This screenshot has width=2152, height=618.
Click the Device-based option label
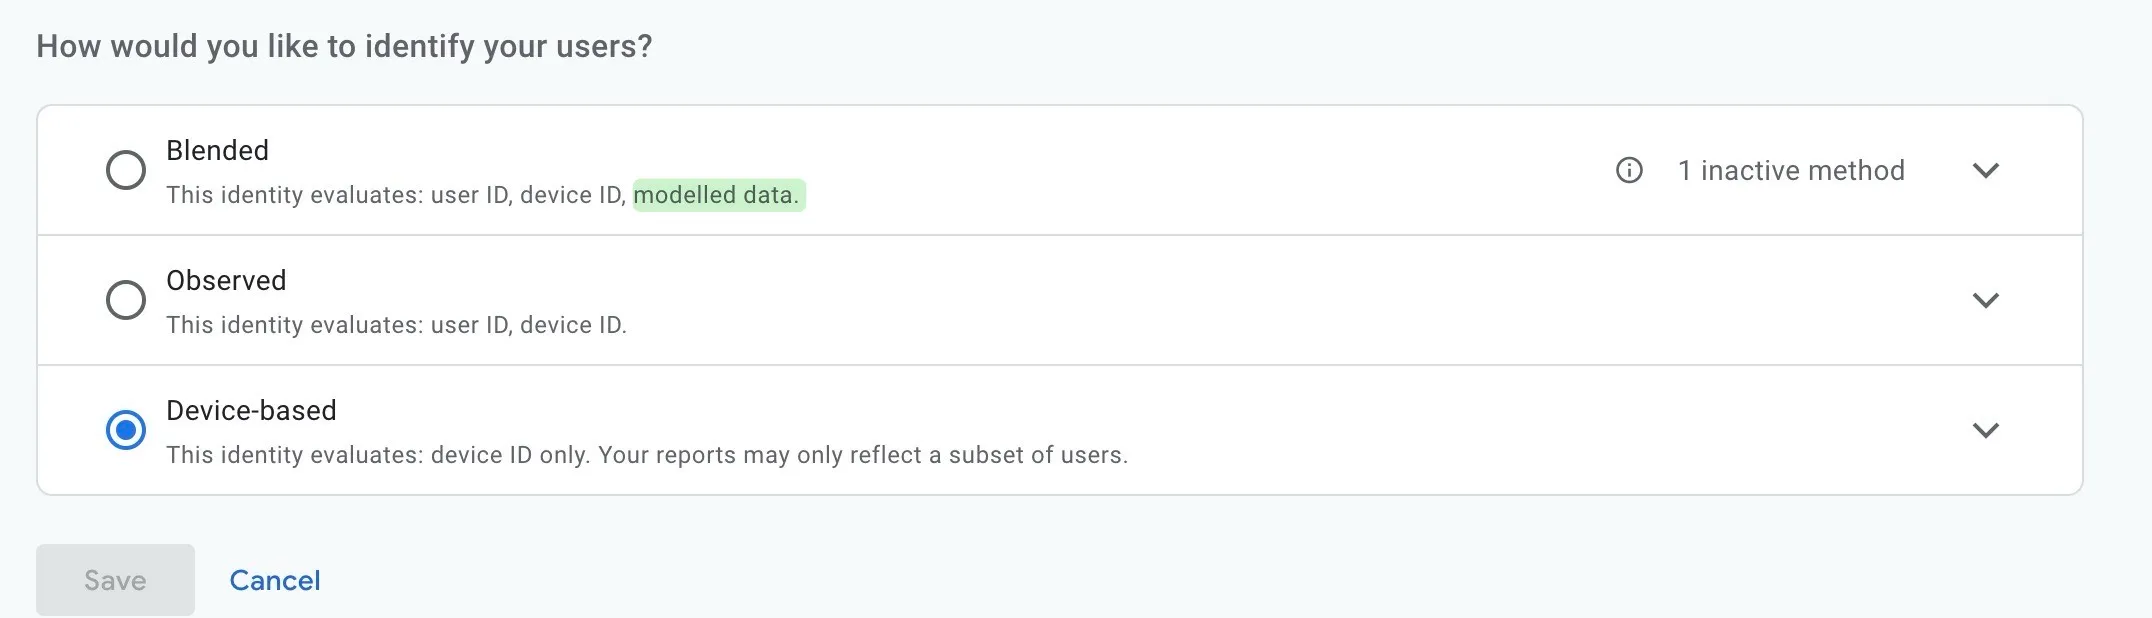pyautogui.click(x=252, y=410)
